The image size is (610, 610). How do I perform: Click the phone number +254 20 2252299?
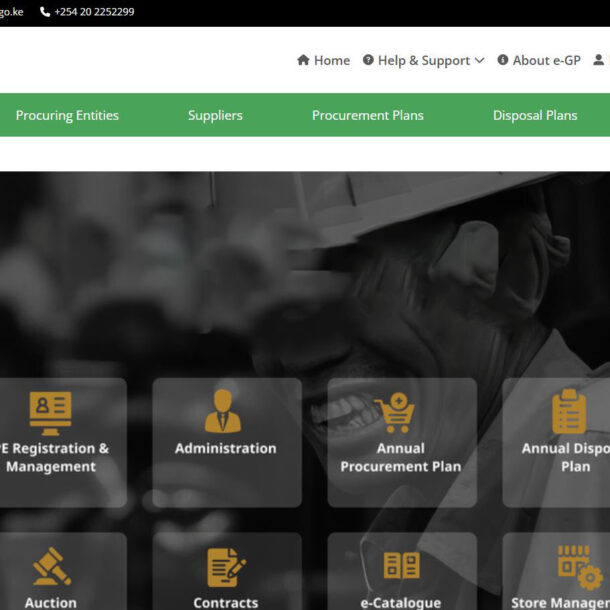tap(94, 12)
